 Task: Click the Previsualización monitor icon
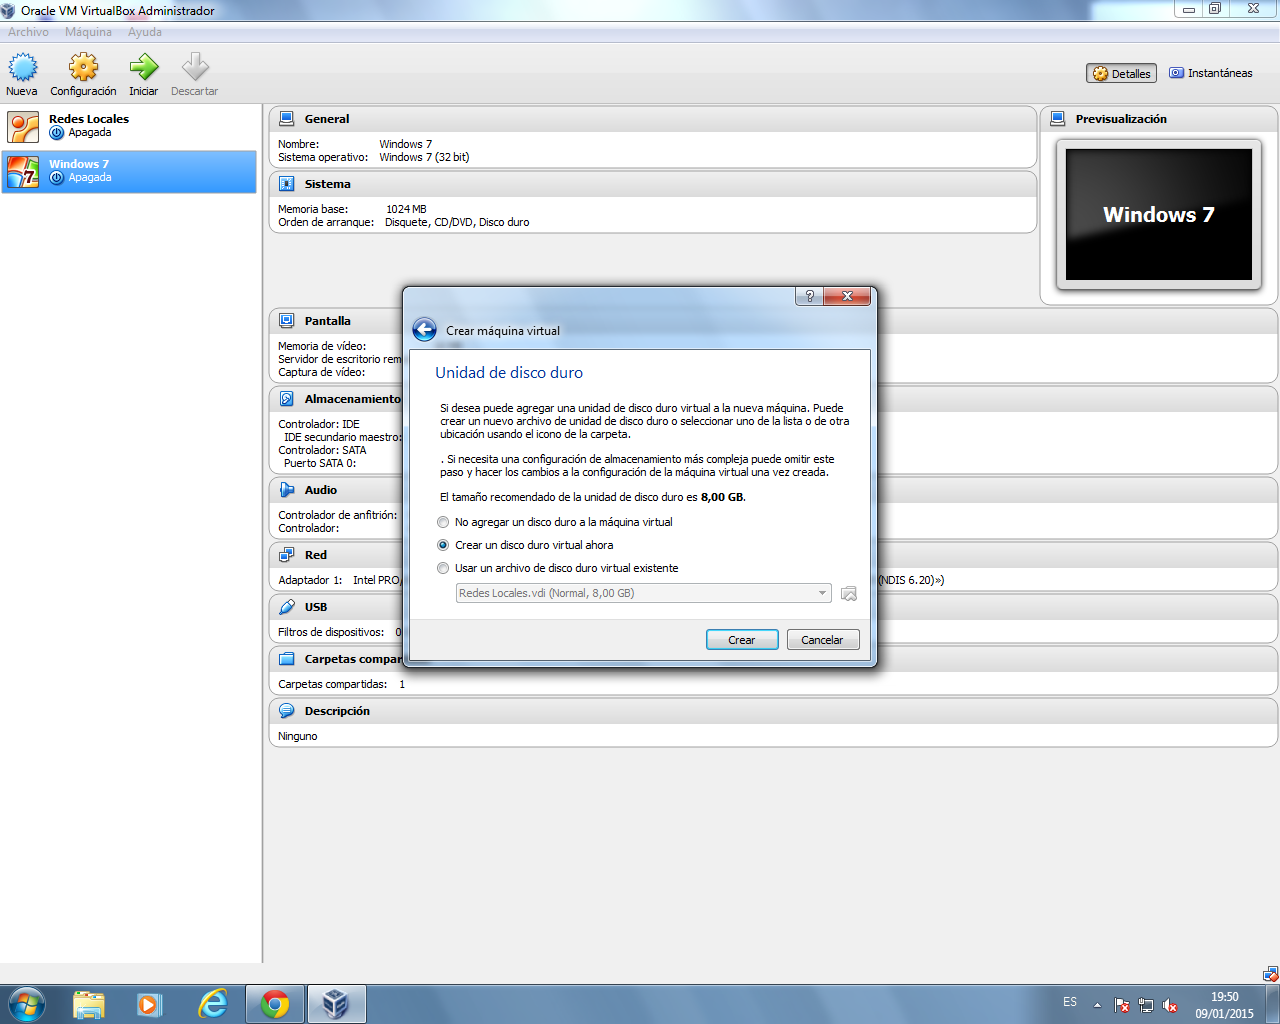click(1058, 119)
